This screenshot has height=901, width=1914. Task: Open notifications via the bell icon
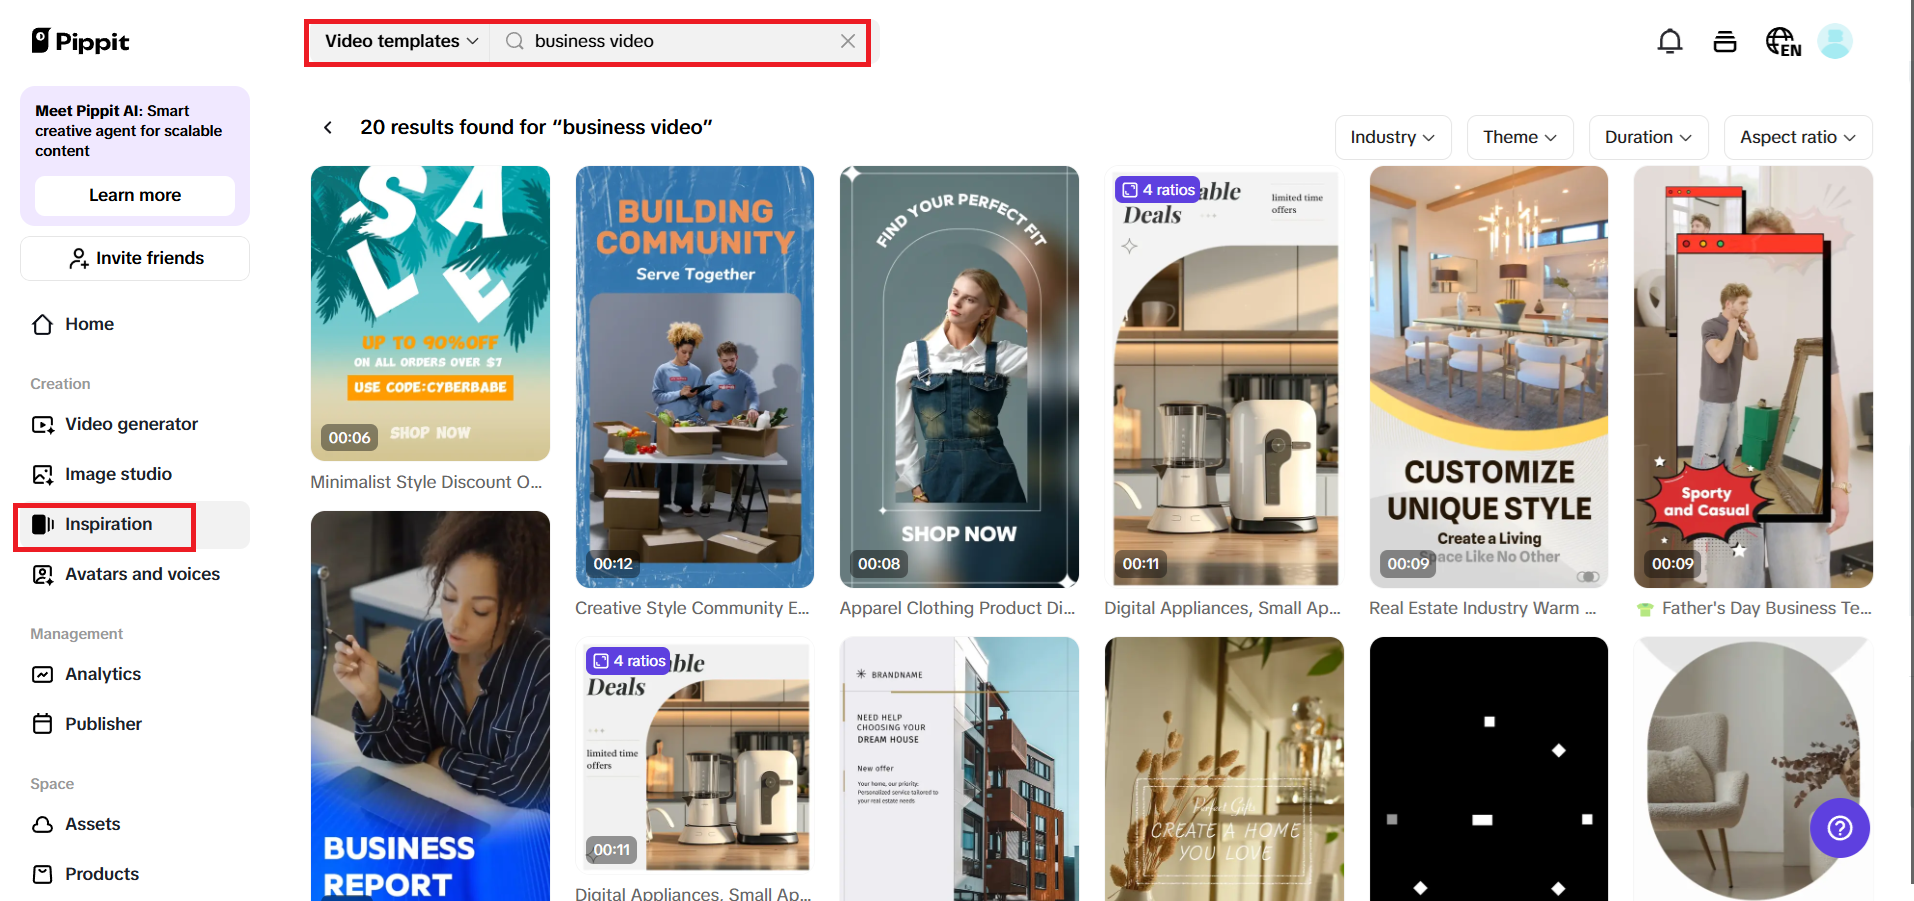pyautogui.click(x=1669, y=41)
